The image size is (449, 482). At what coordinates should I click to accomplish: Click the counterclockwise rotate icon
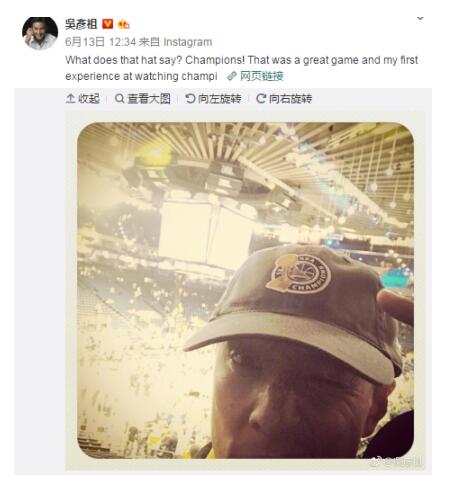click(190, 99)
